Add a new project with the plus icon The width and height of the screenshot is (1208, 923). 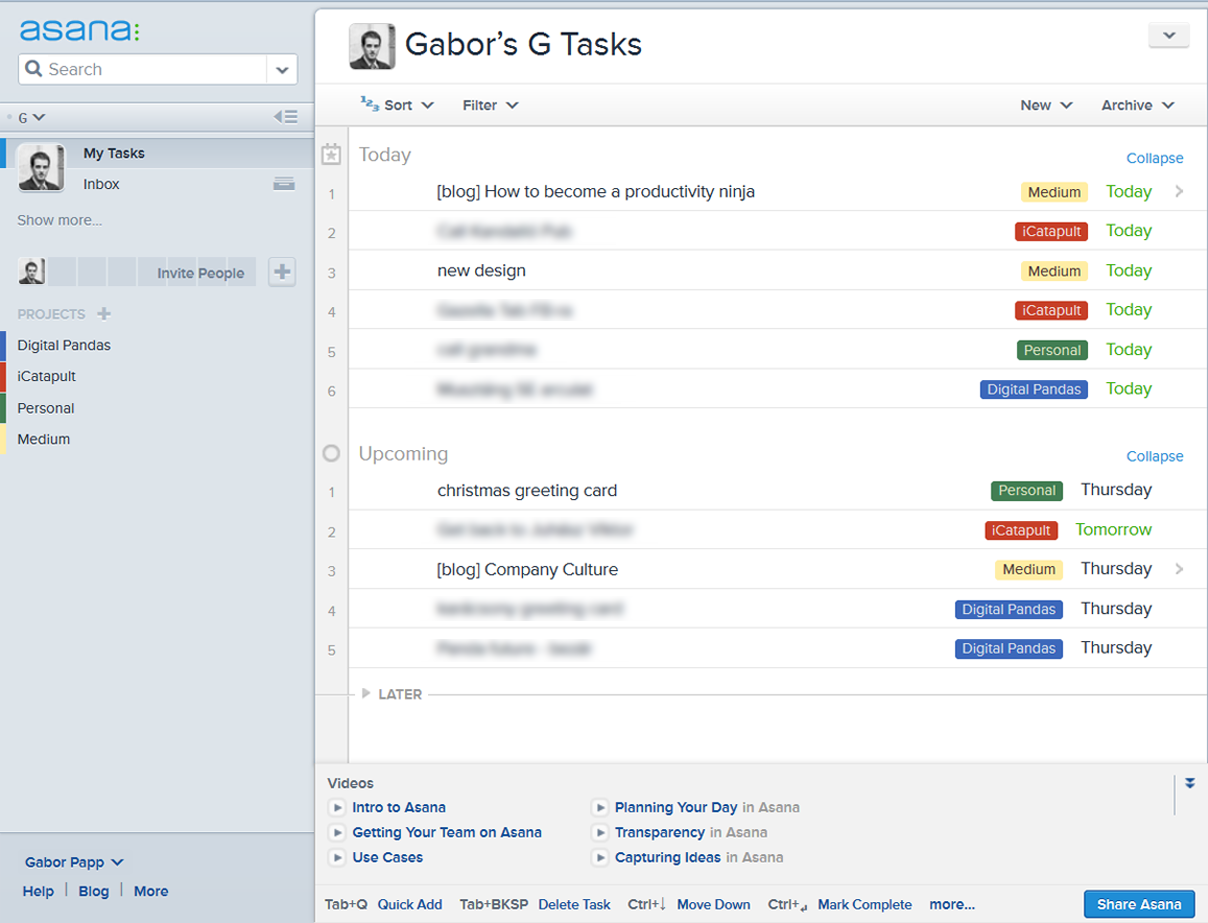(104, 314)
